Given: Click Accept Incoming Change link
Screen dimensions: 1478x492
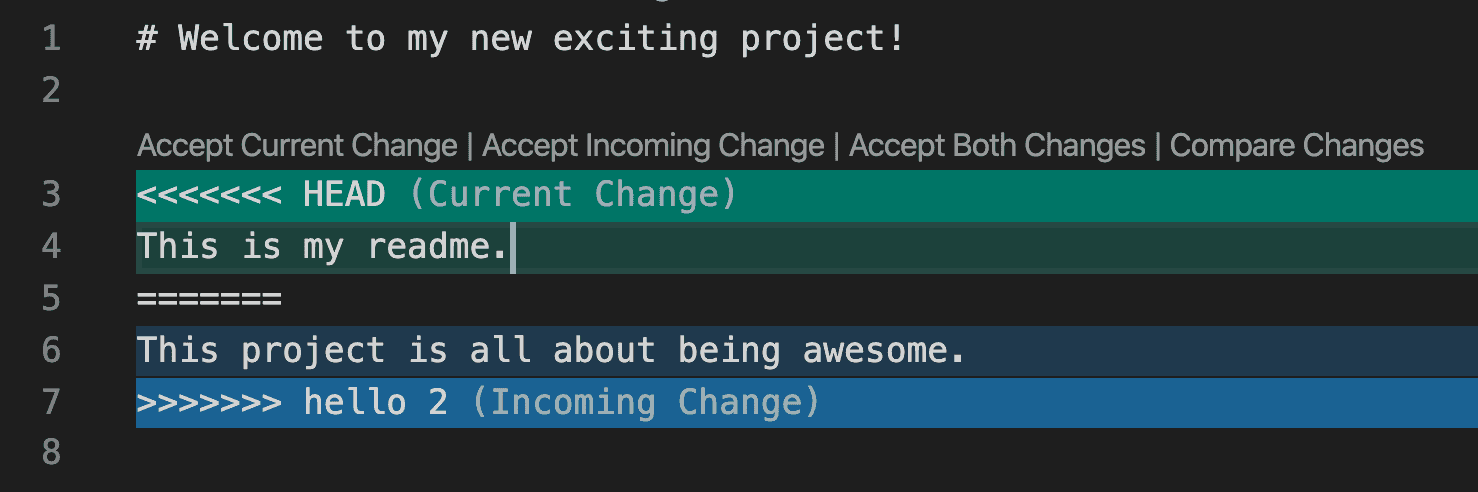Looking at the screenshot, I should pyautogui.click(x=653, y=146).
